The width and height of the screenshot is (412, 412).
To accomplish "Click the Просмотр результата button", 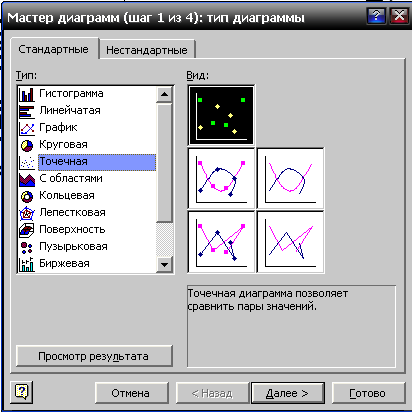I will pyautogui.click(x=94, y=356).
